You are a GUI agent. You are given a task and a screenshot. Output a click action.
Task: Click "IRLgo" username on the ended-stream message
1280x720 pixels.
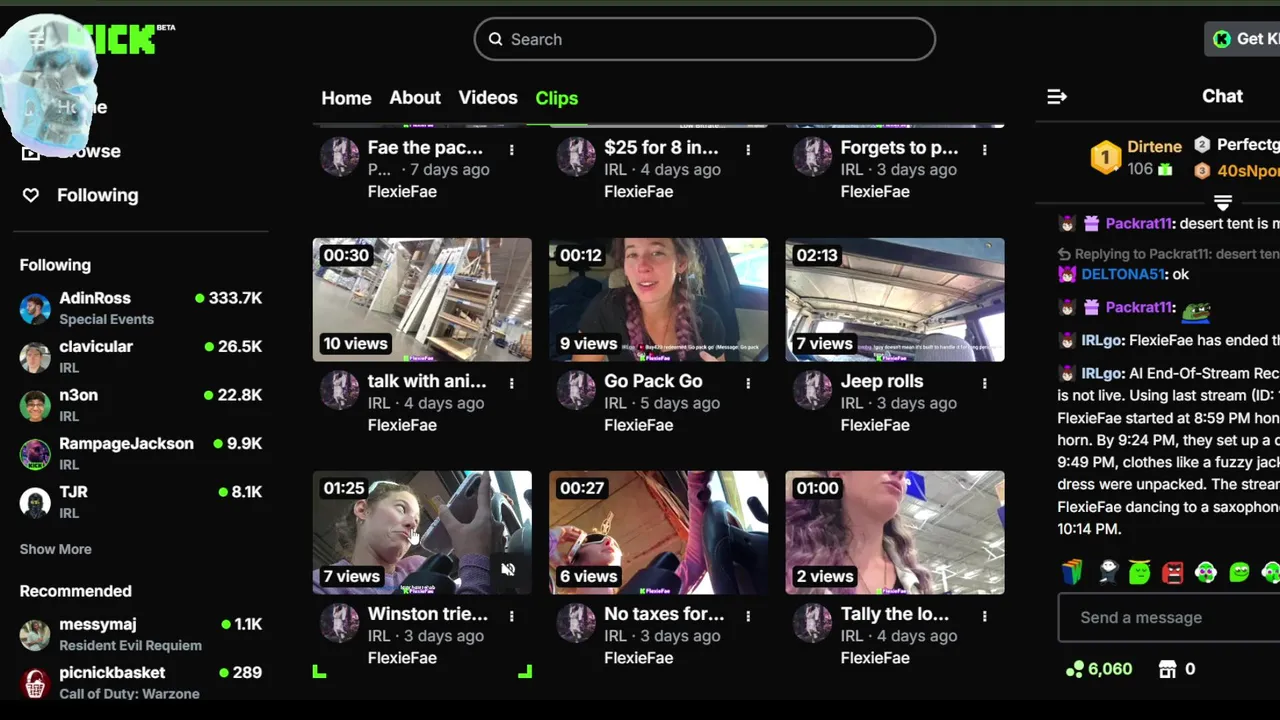coord(1103,340)
